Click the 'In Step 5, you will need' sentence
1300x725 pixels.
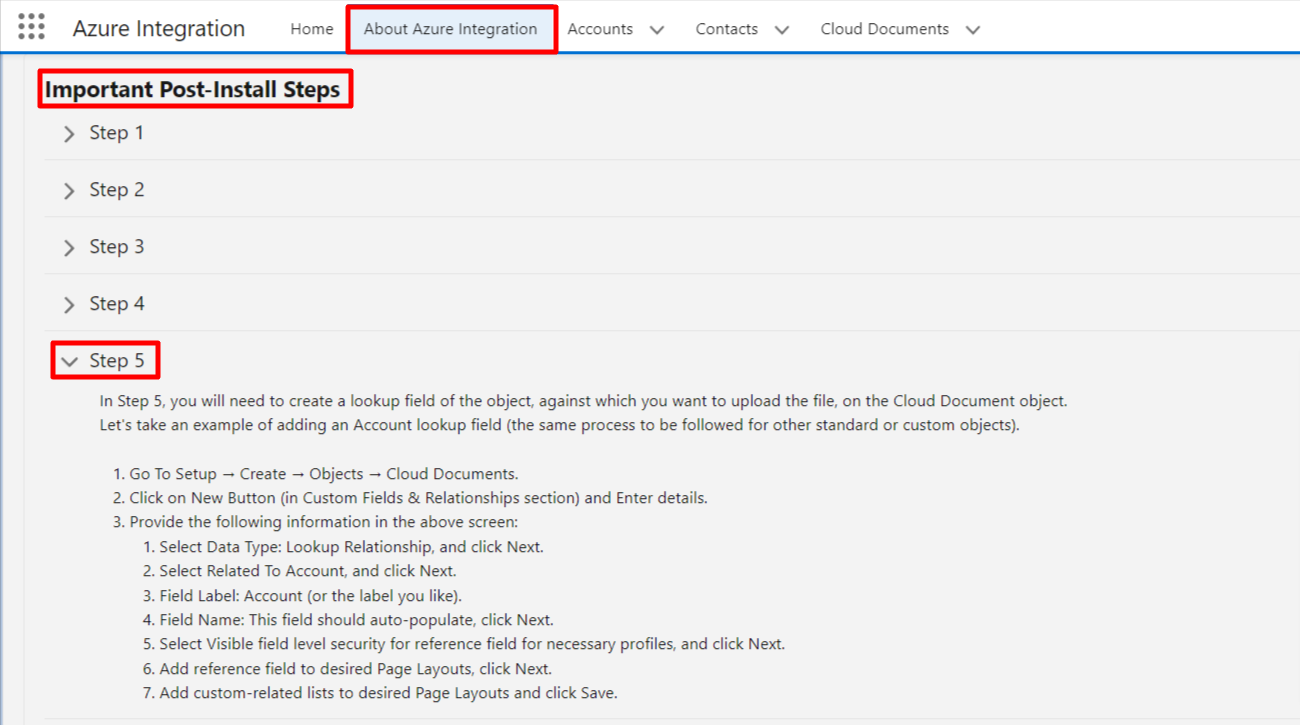(584, 401)
